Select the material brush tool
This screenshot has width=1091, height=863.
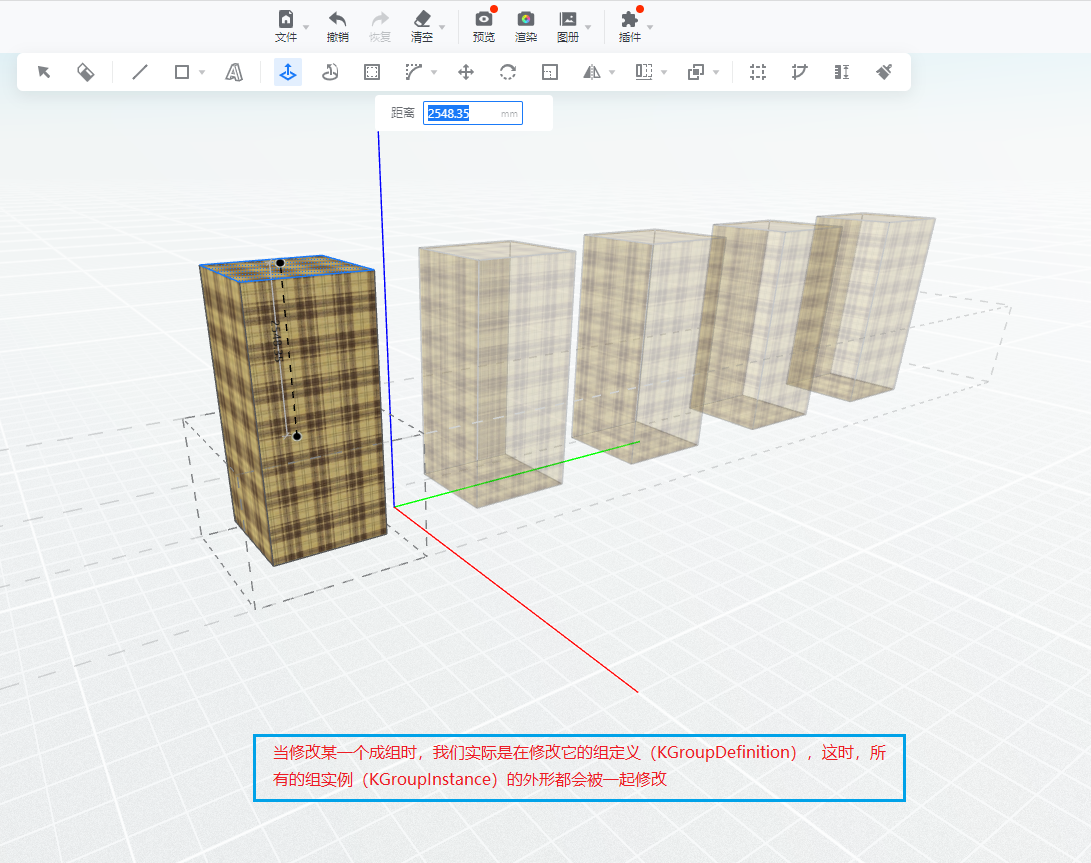[x=884, y=72]
